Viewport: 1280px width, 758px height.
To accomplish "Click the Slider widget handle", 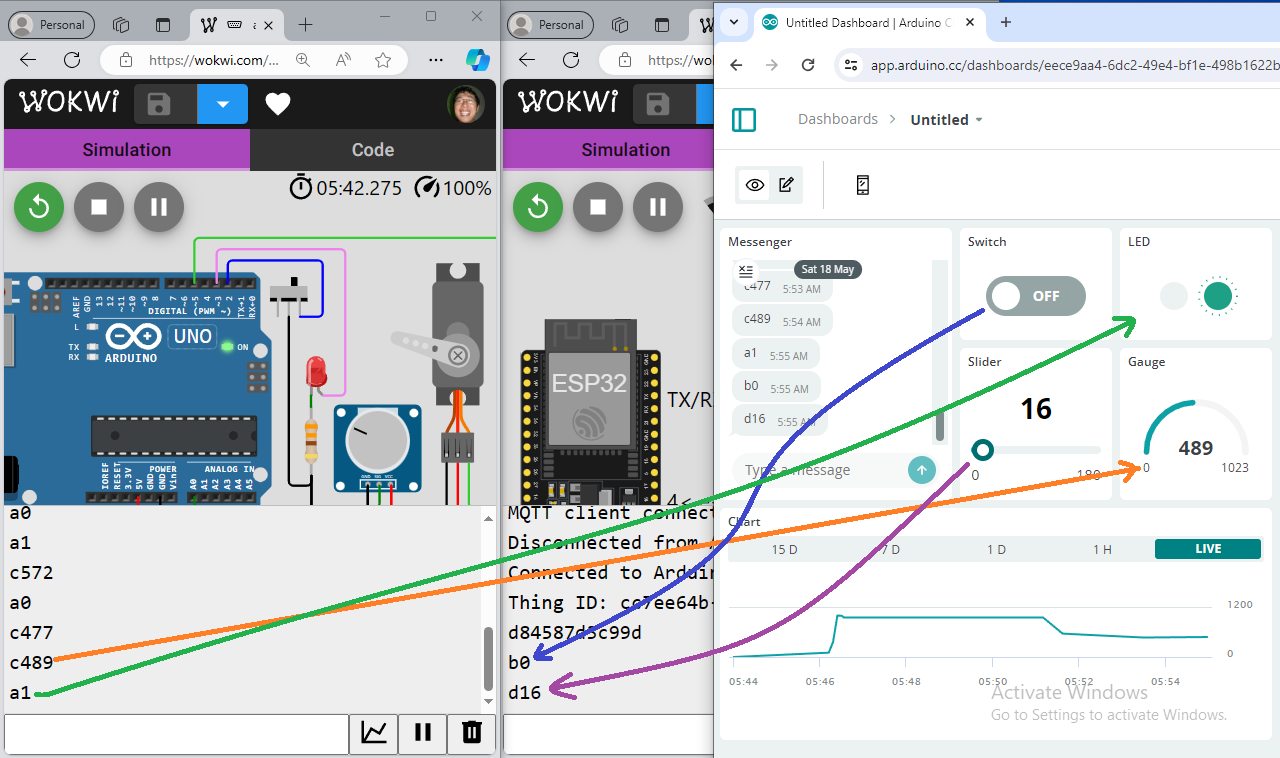I will tap(983, 450).
